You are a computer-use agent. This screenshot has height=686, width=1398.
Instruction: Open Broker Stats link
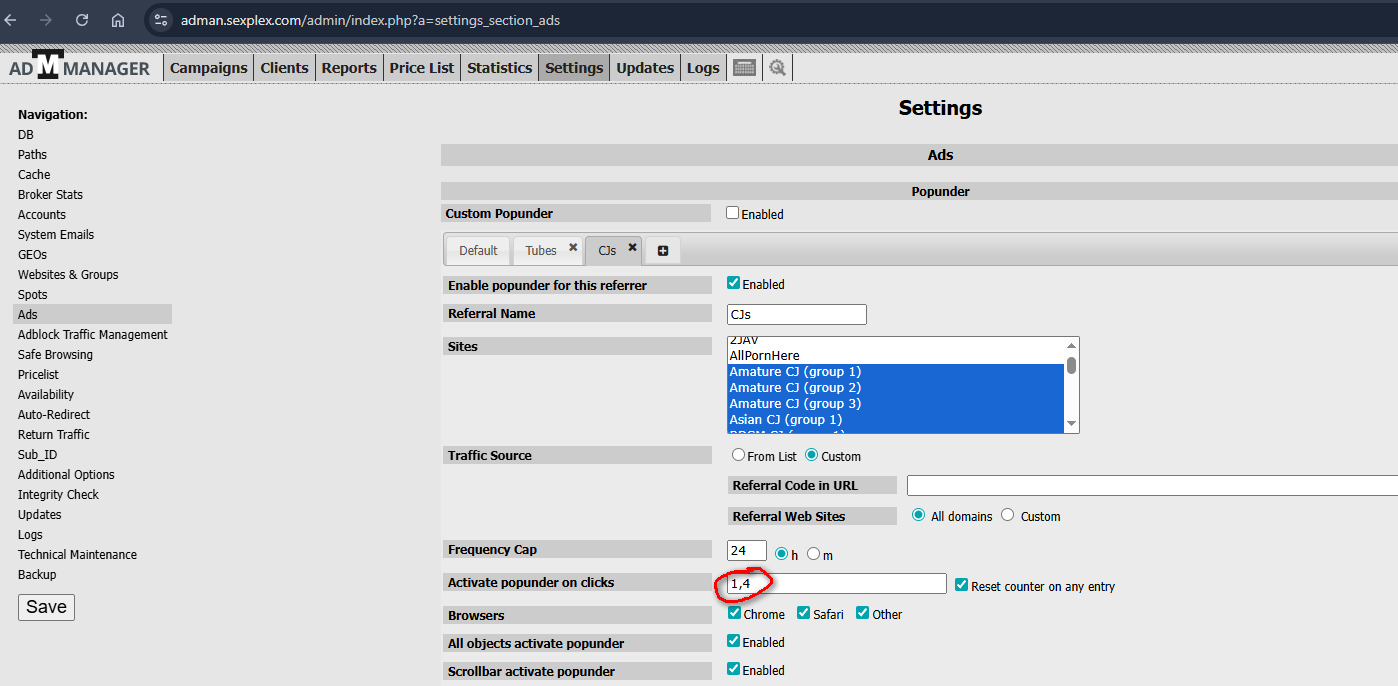click(50, 194)
